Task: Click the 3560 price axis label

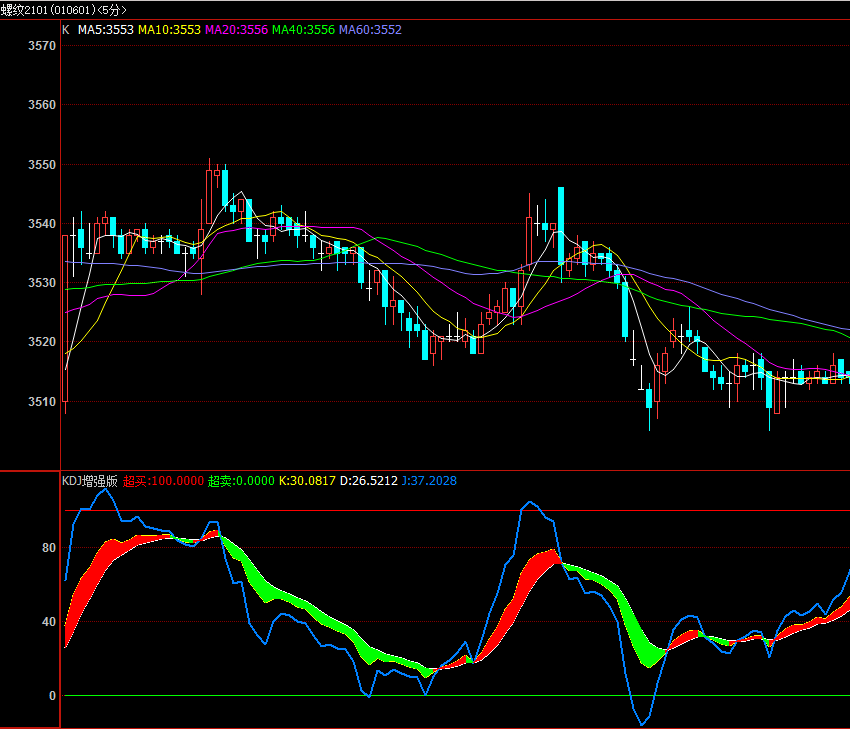Action: click(x=42, y=105)
